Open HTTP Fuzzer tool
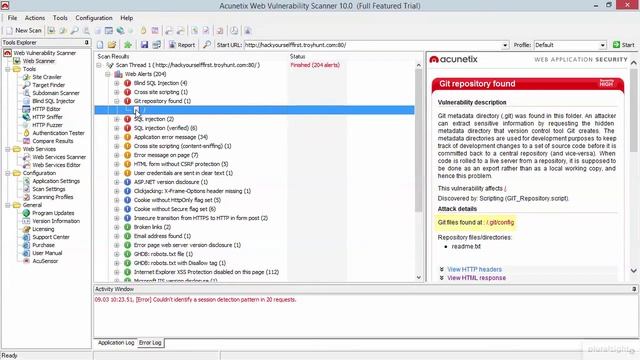The width and height of the screenshot is (640, 360). [x=47, y=125]
